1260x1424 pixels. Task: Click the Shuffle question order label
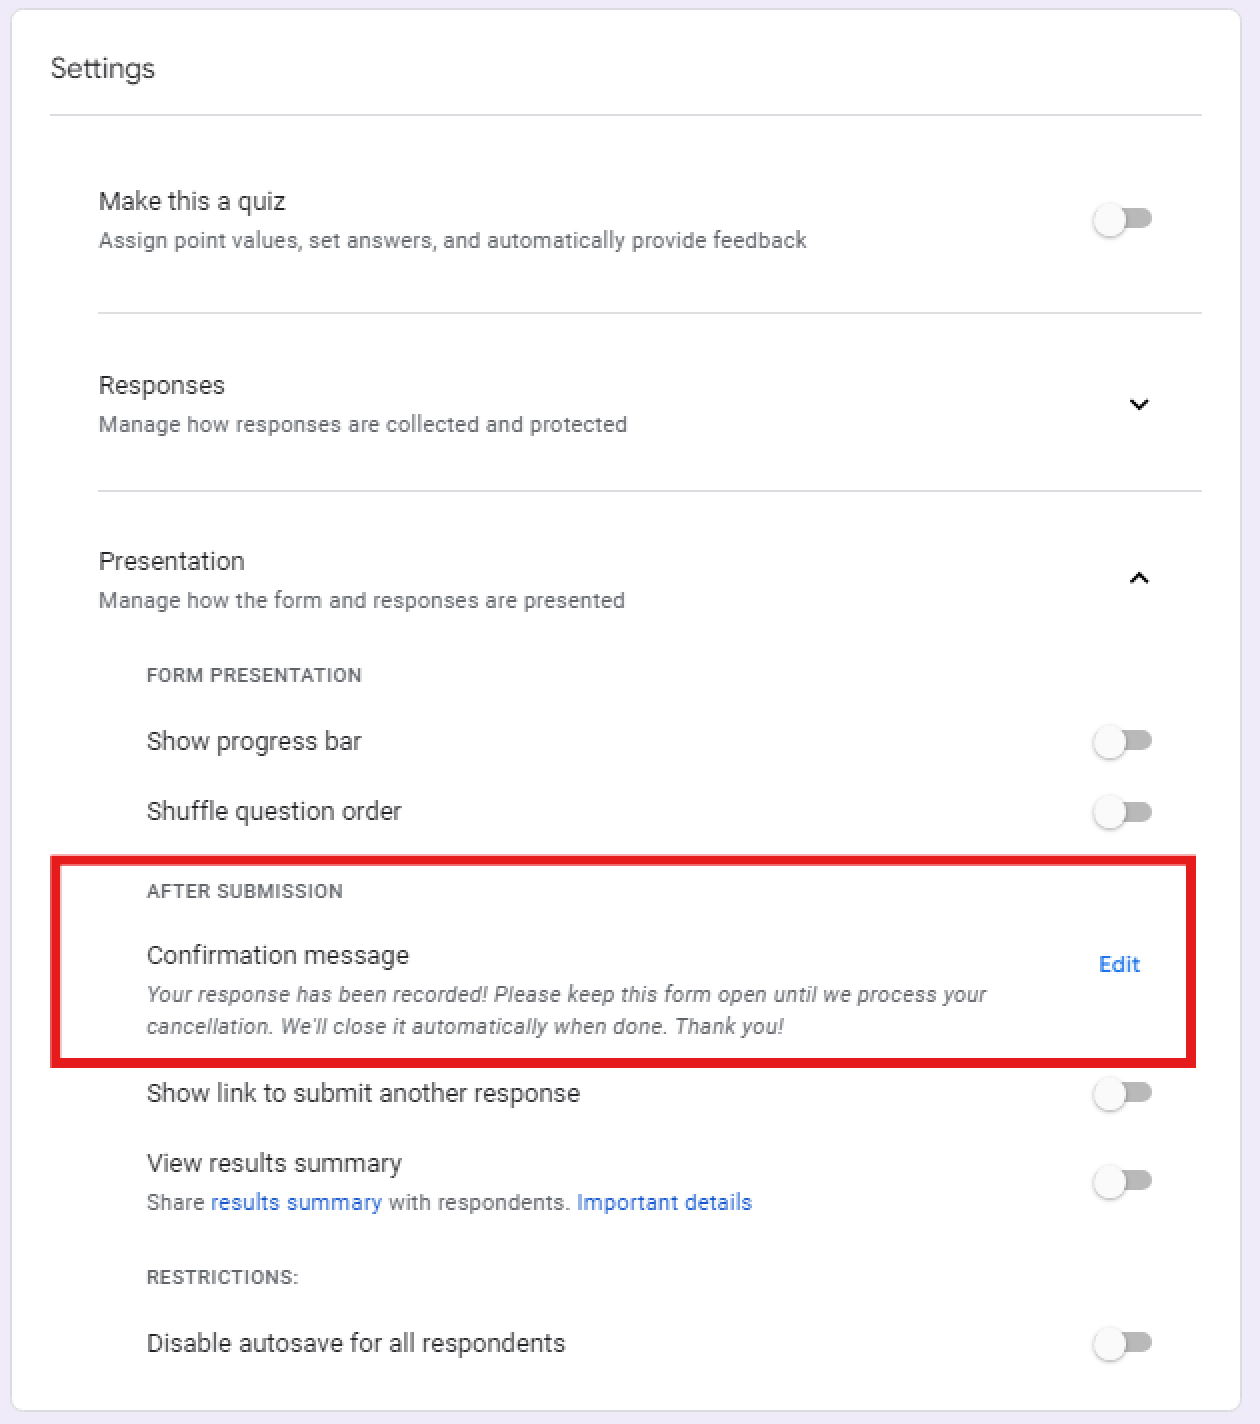click(x=274, y=811)
